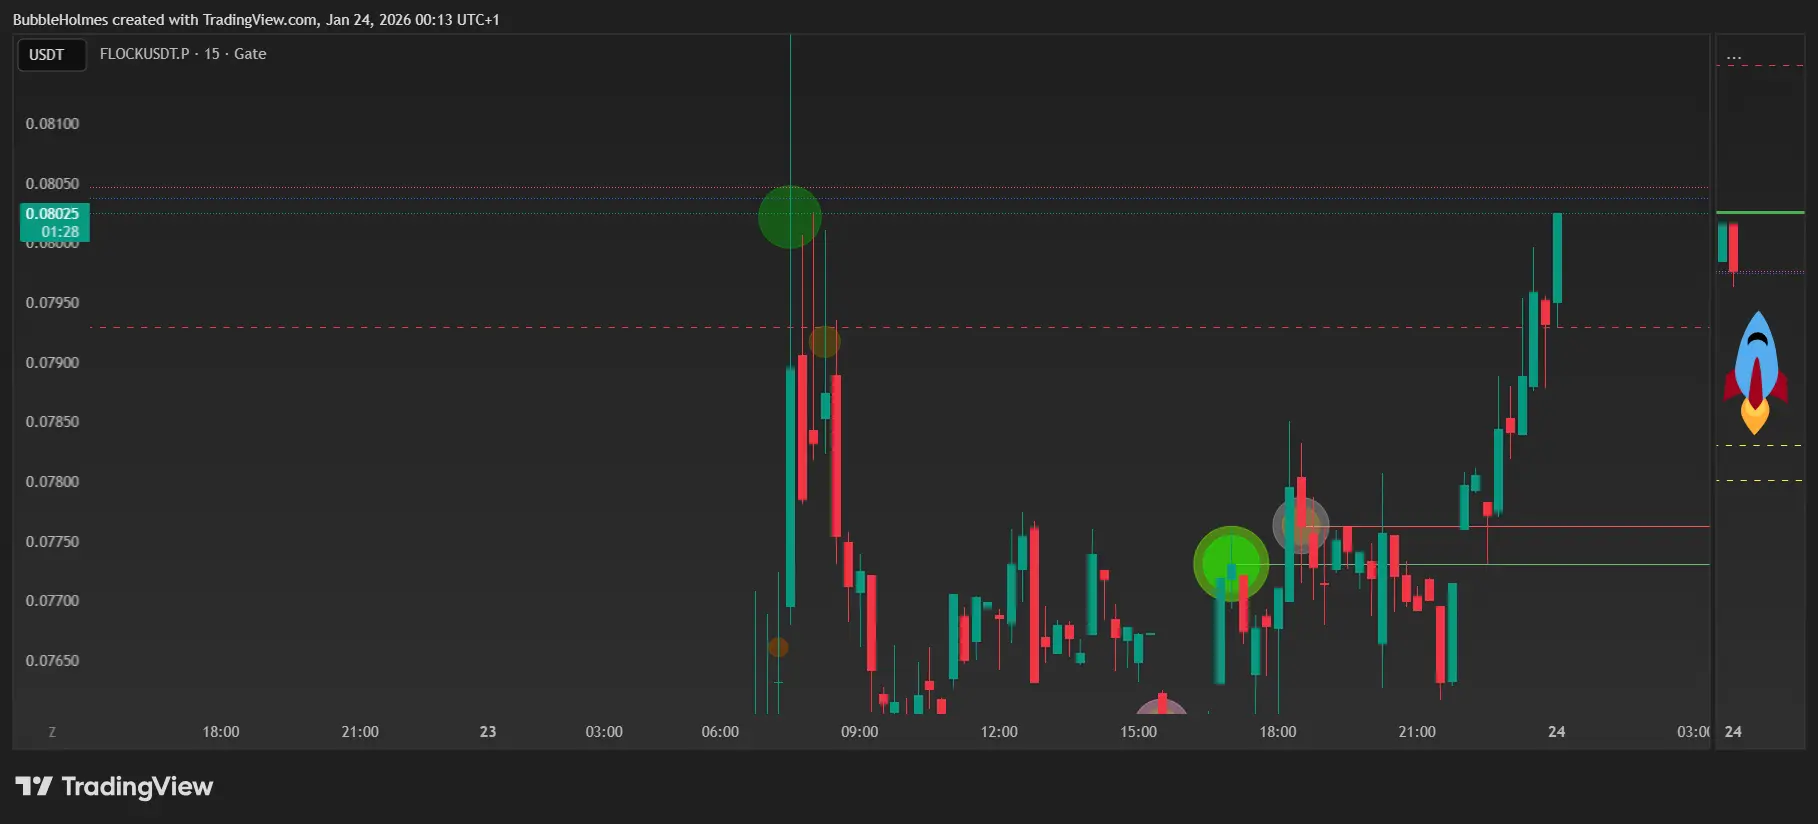This screenshot has width=1818, height=824.
Task: Click the 0.07700 price axis label
Action: click(52, 601)
